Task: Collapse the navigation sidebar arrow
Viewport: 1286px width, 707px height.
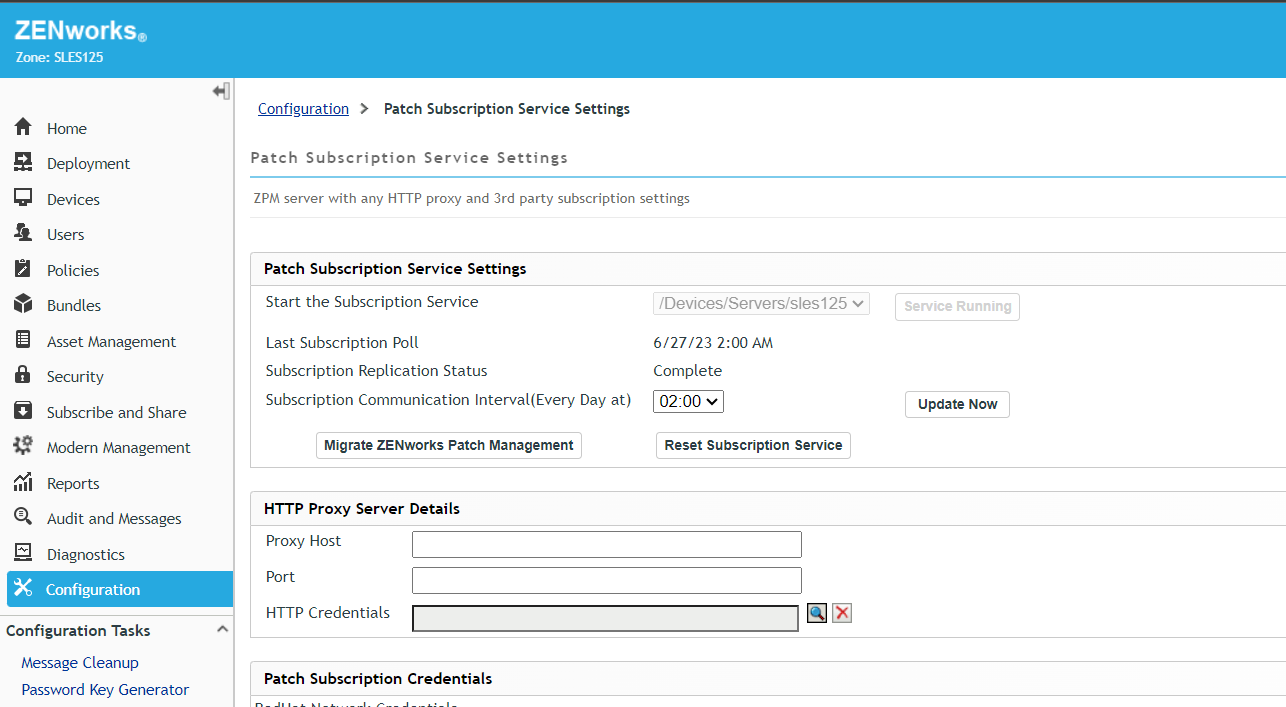Action: (x=220, y=90)
